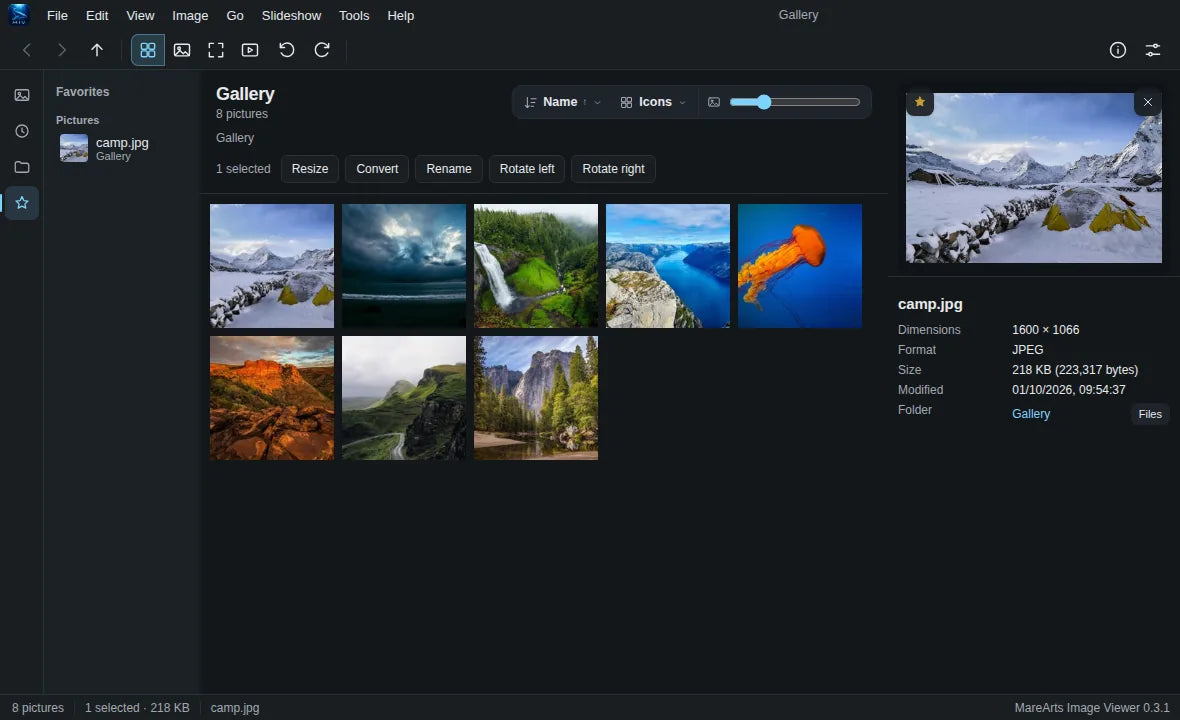Close the preview panel
This screenshot has width=1180, height=720.
pos(1148,102)
